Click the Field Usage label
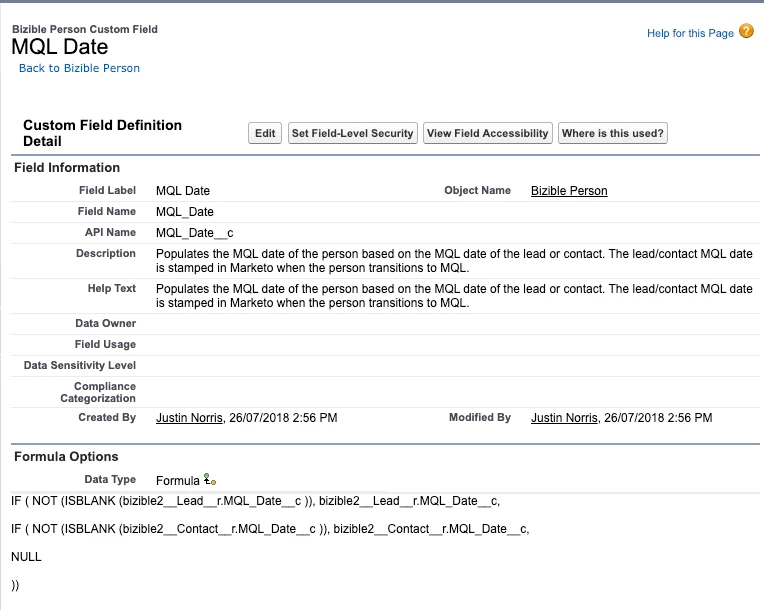 (105, 344)
